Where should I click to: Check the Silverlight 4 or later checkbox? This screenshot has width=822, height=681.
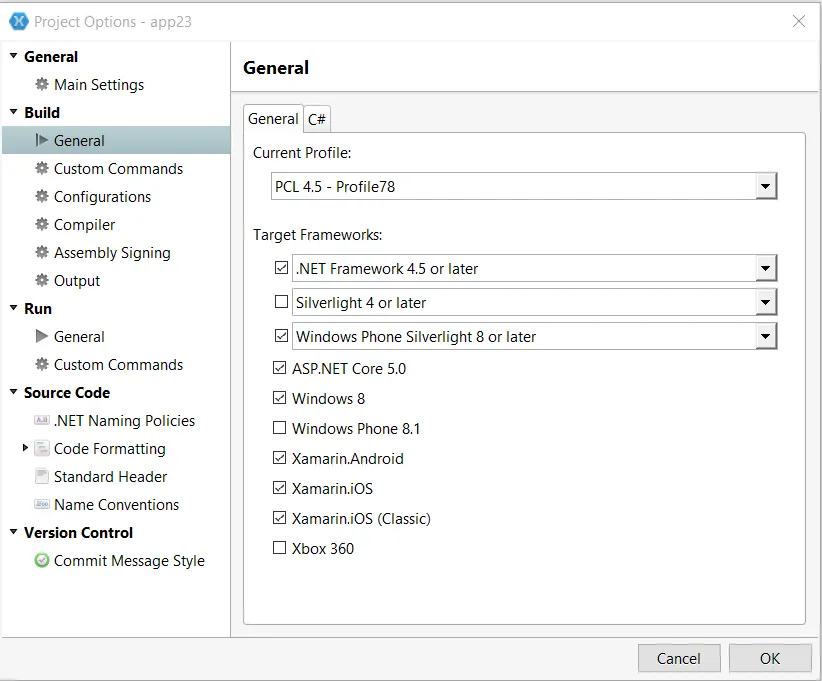(281, 302)
